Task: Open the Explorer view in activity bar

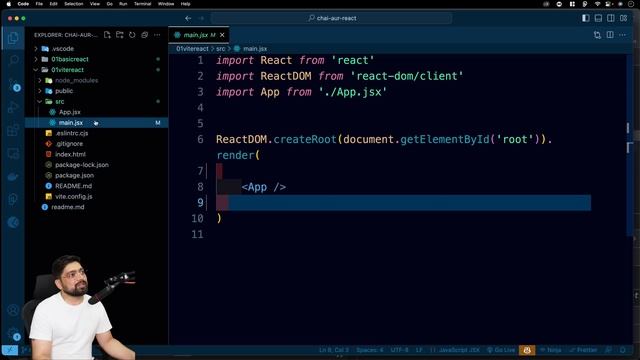Action: coord(13,38)
